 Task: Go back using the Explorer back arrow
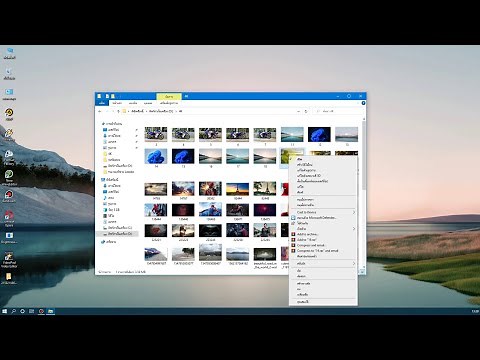tap(100, 111)
